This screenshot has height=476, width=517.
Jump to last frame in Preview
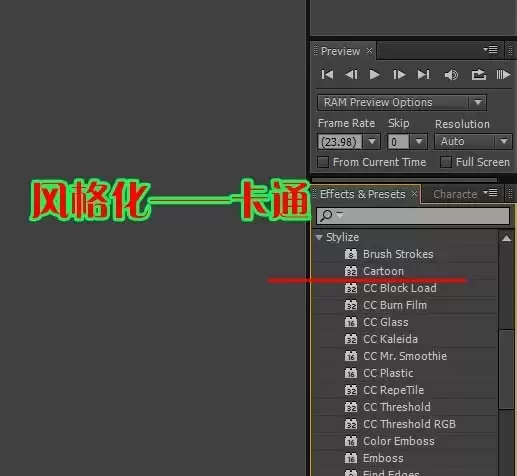[x=424, y=74]
